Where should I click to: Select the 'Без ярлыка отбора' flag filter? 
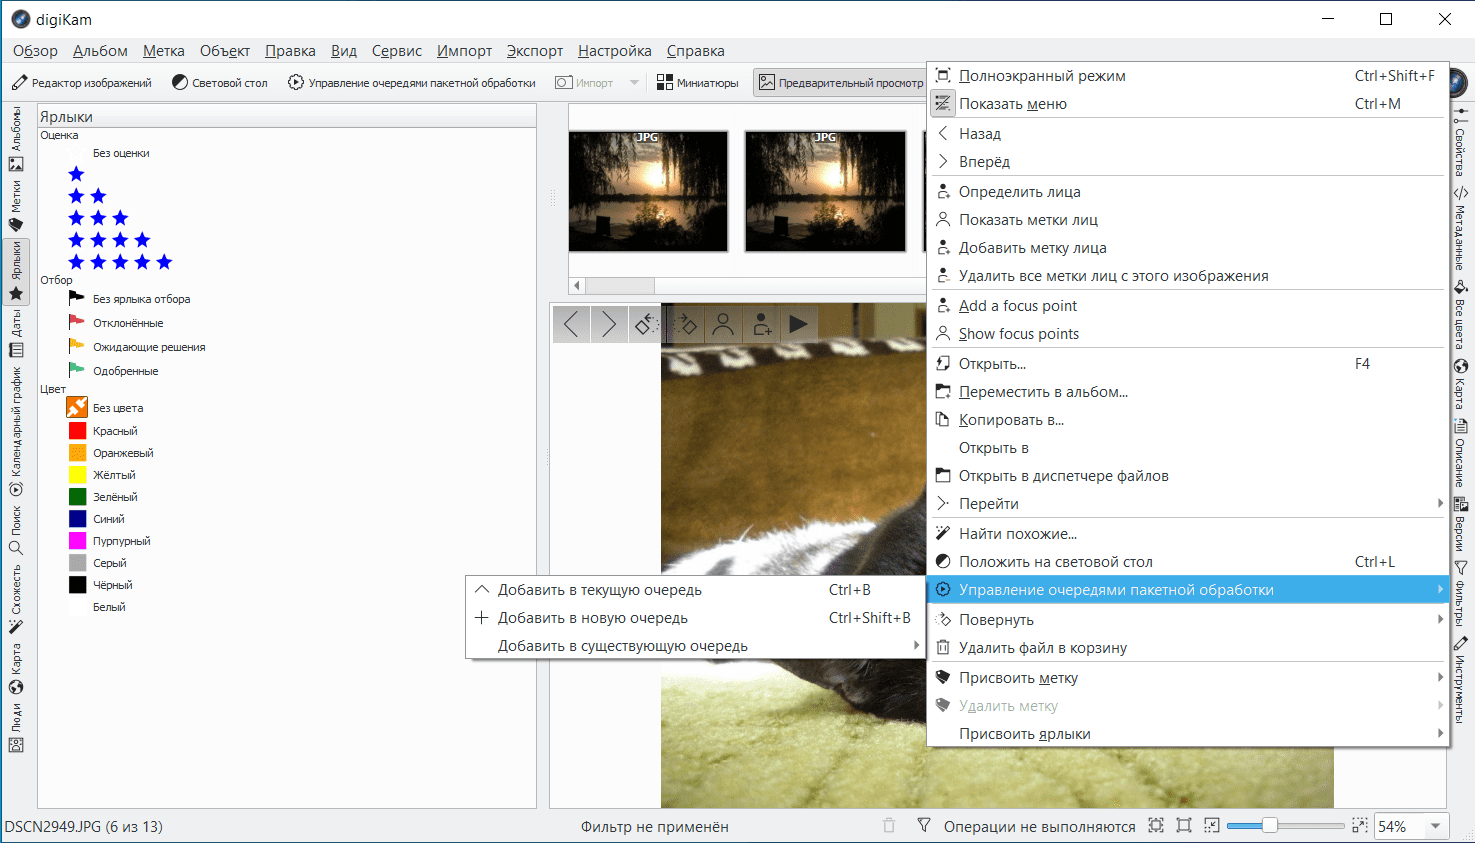[x=129, y=299]
